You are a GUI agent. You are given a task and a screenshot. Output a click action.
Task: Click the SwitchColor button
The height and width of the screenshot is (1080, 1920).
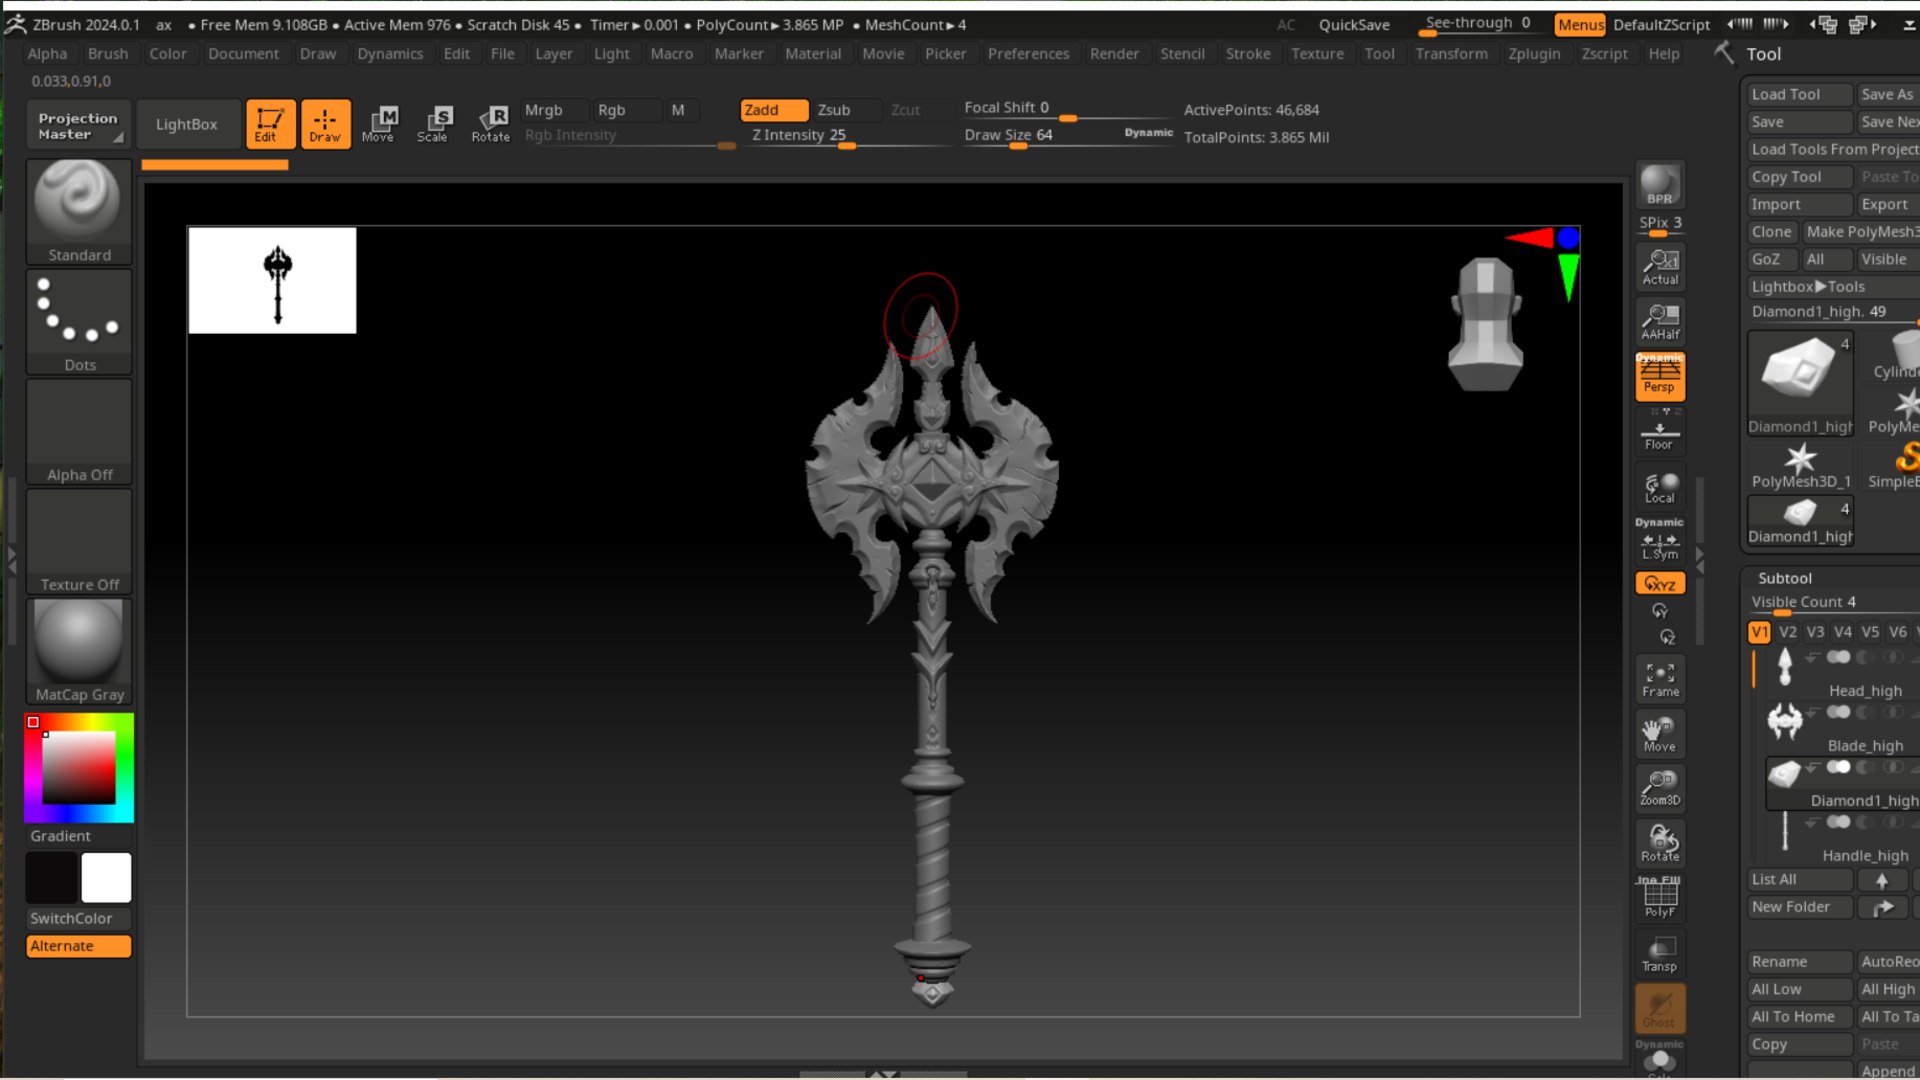pos(79,918)
